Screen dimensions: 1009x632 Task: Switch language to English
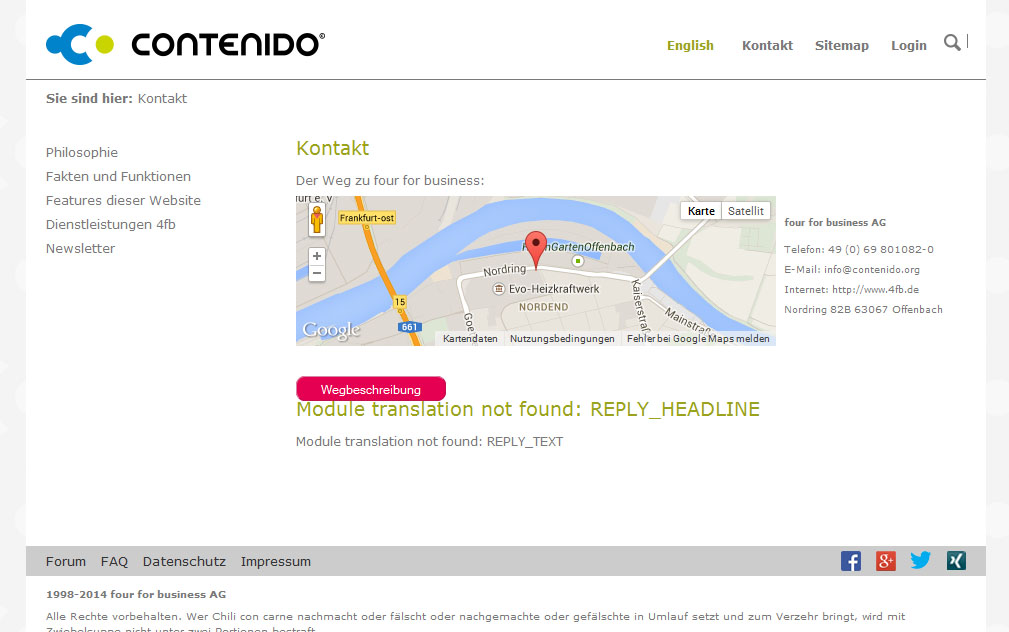690,45
